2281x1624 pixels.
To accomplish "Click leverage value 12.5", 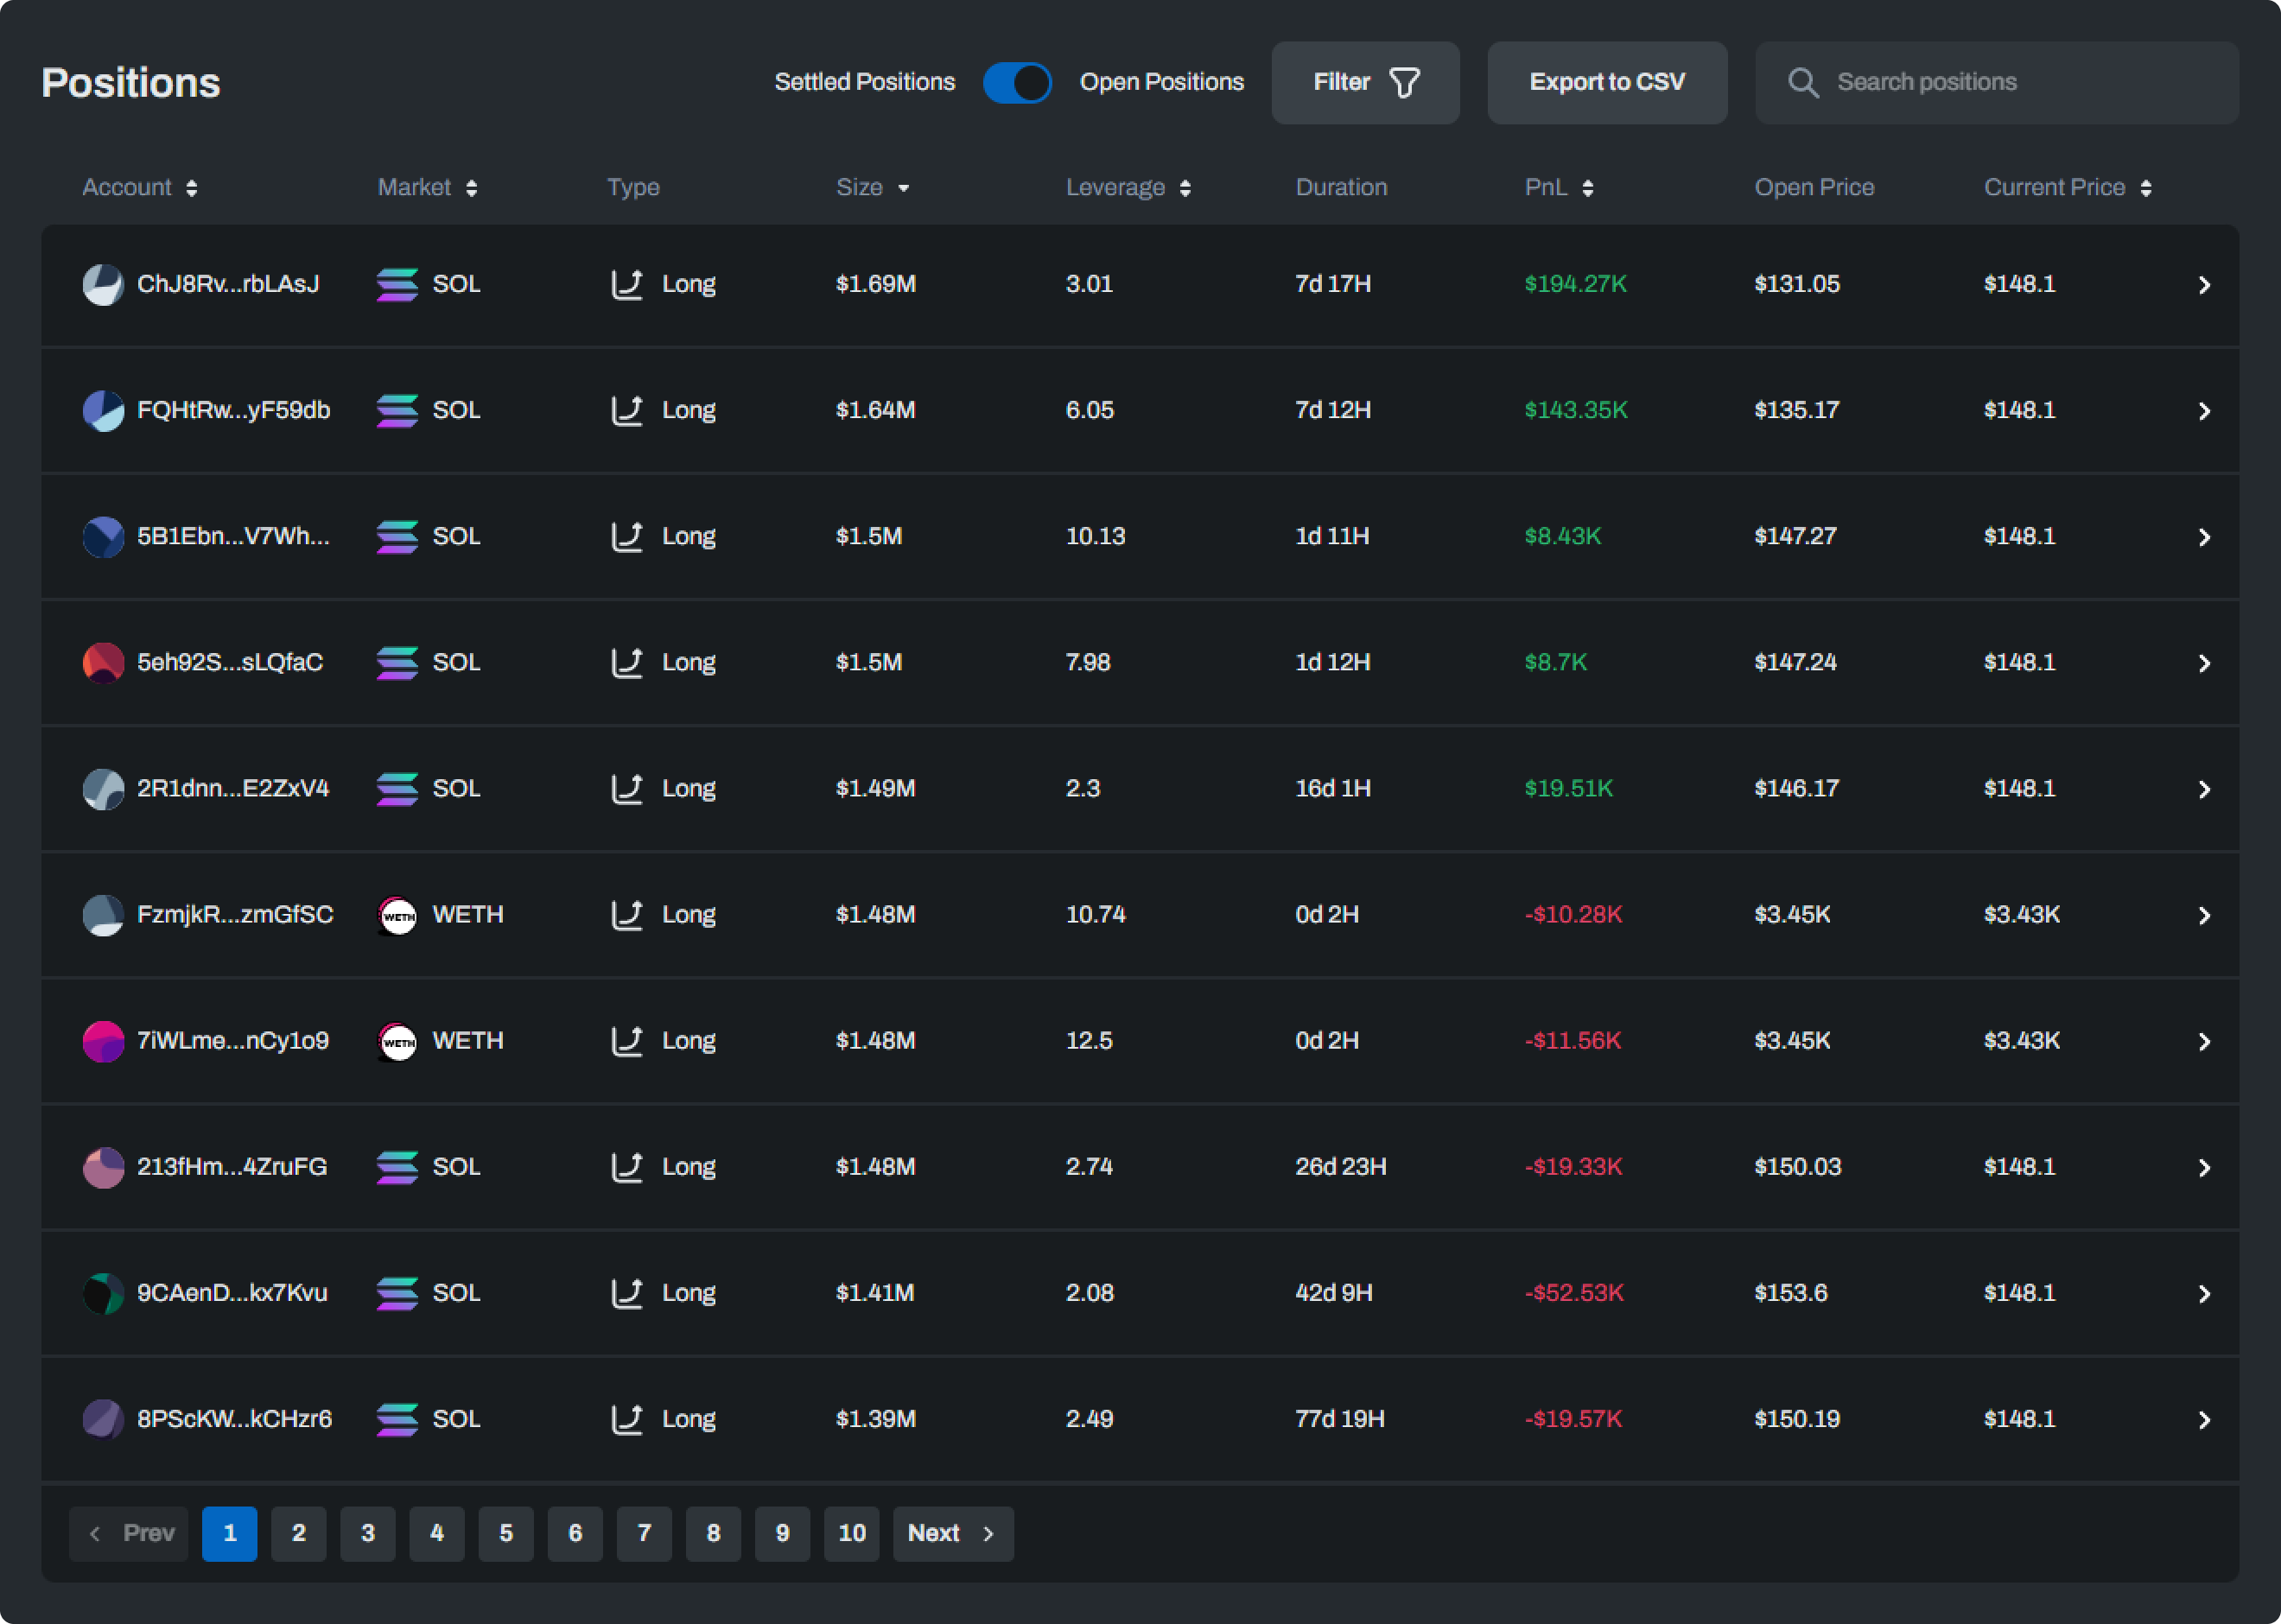I will [1089, 1040].
